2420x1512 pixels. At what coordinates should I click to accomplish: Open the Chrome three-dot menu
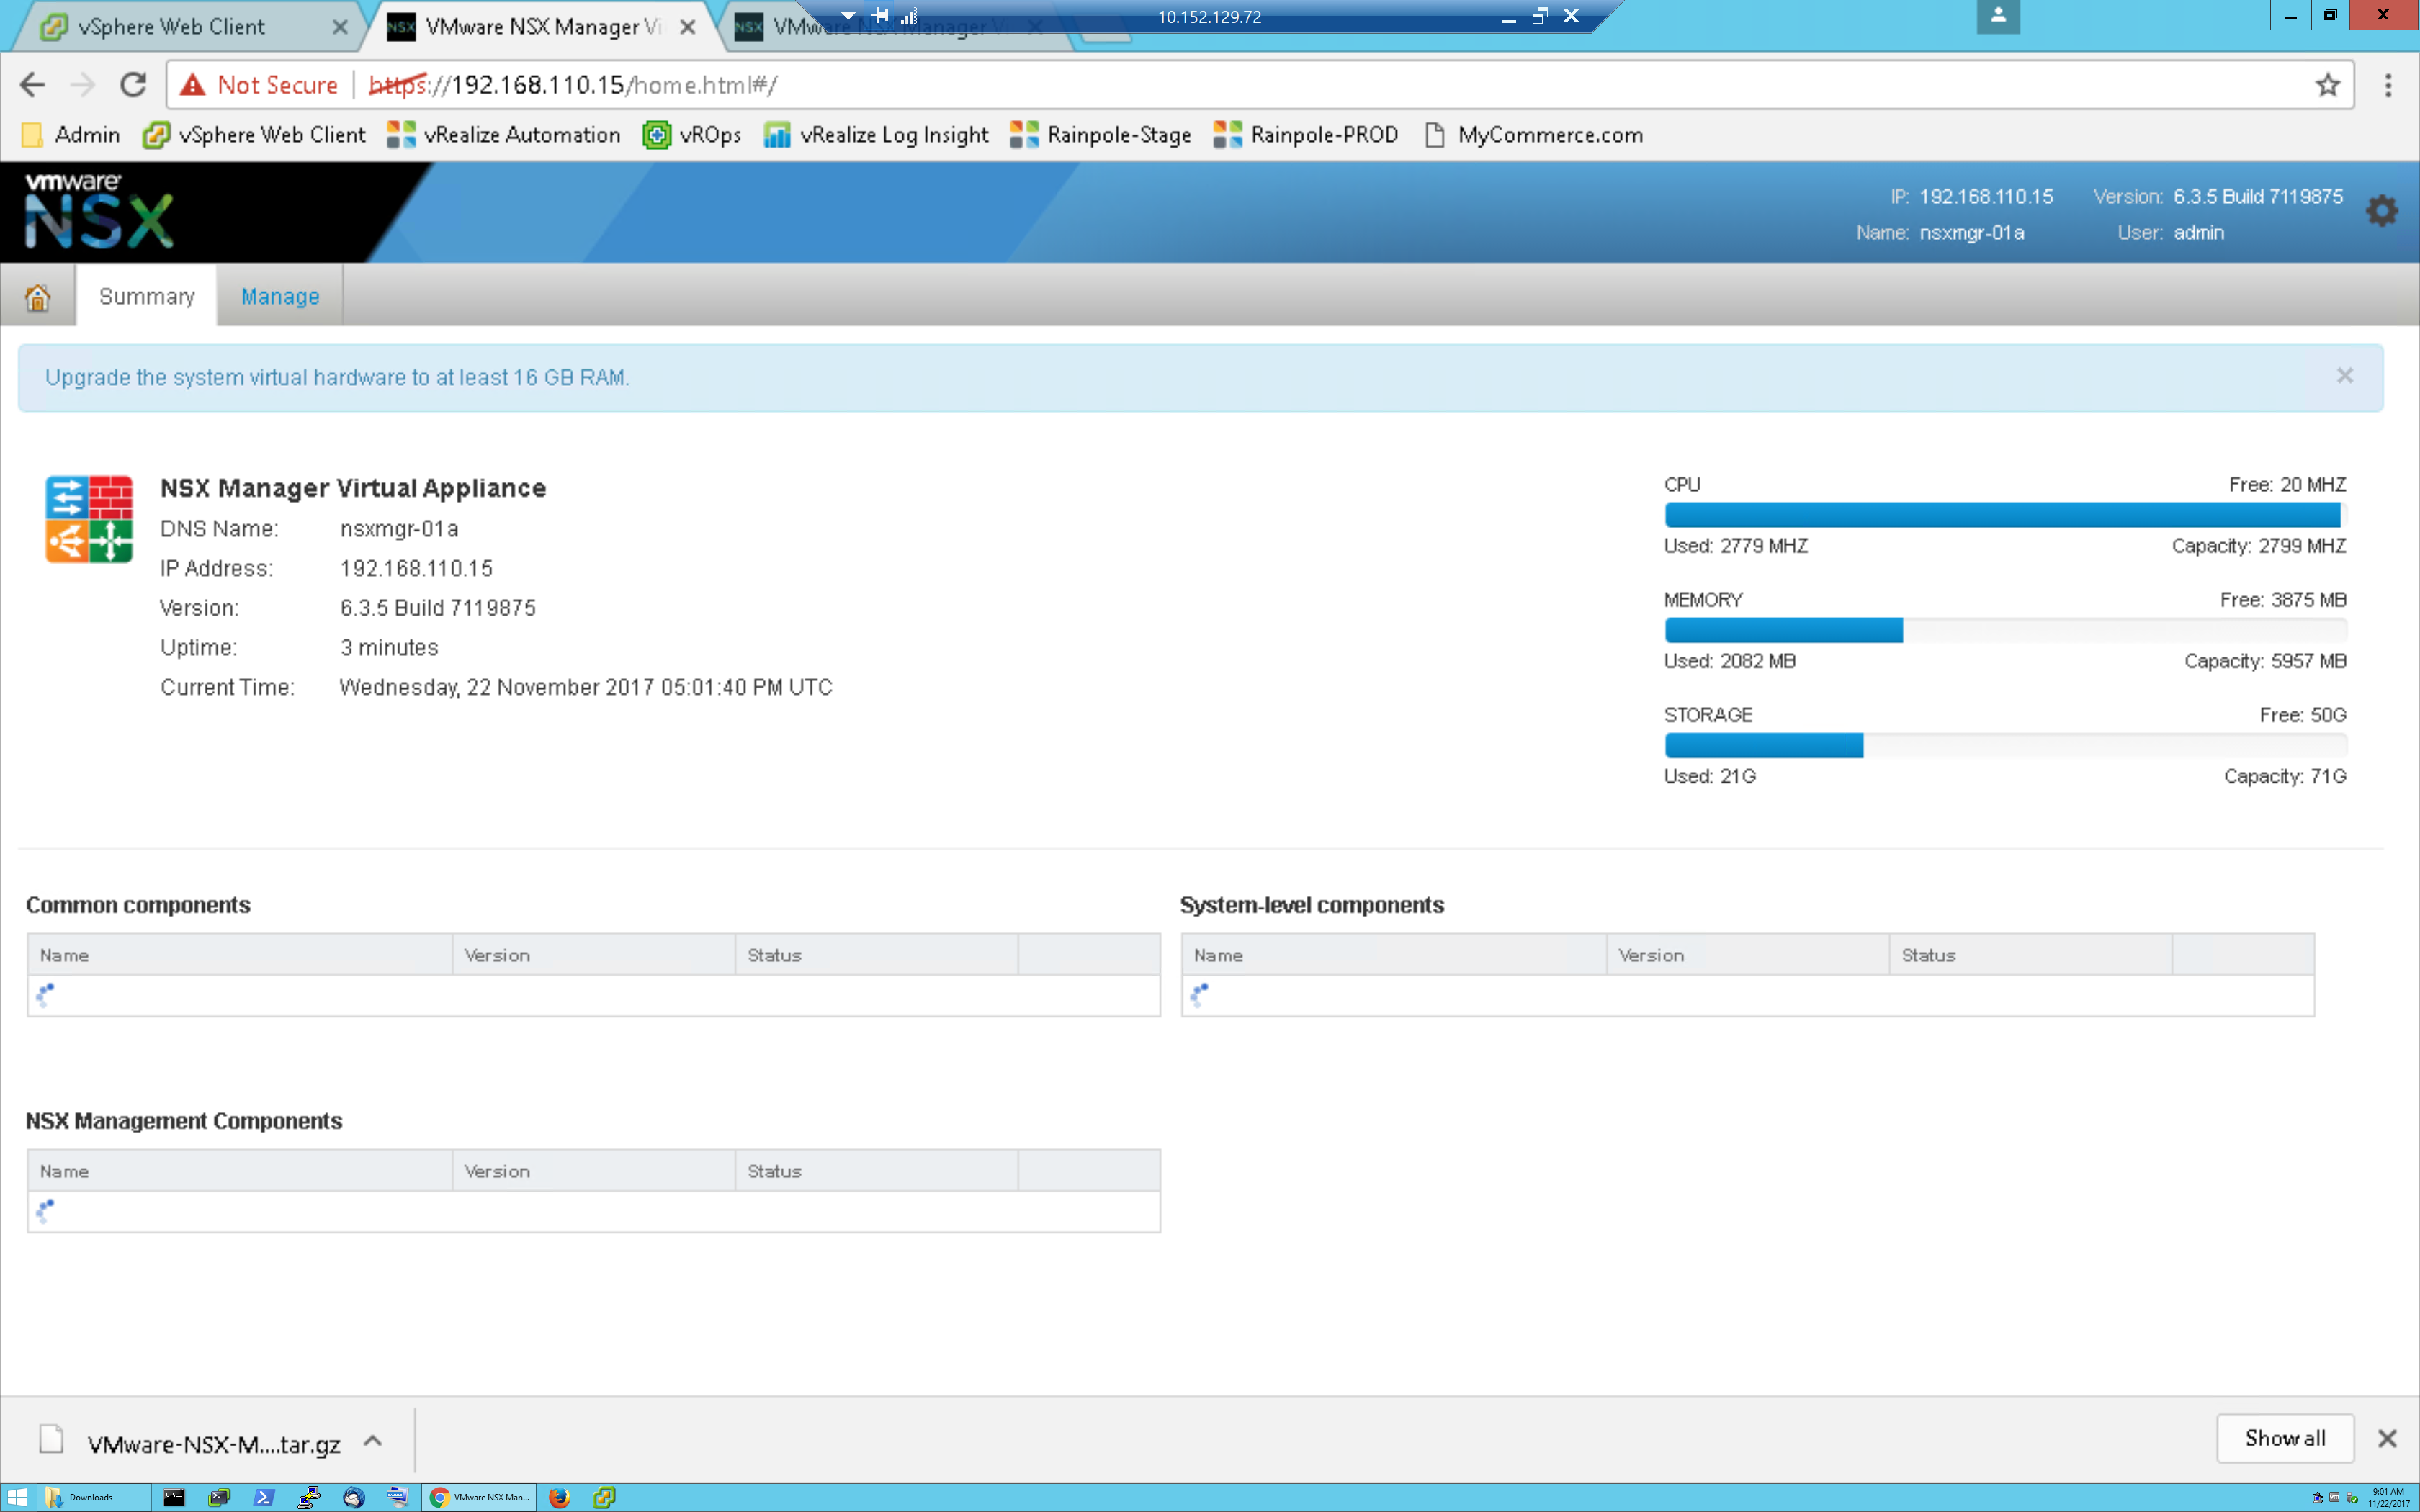(x=2388, y=85)
